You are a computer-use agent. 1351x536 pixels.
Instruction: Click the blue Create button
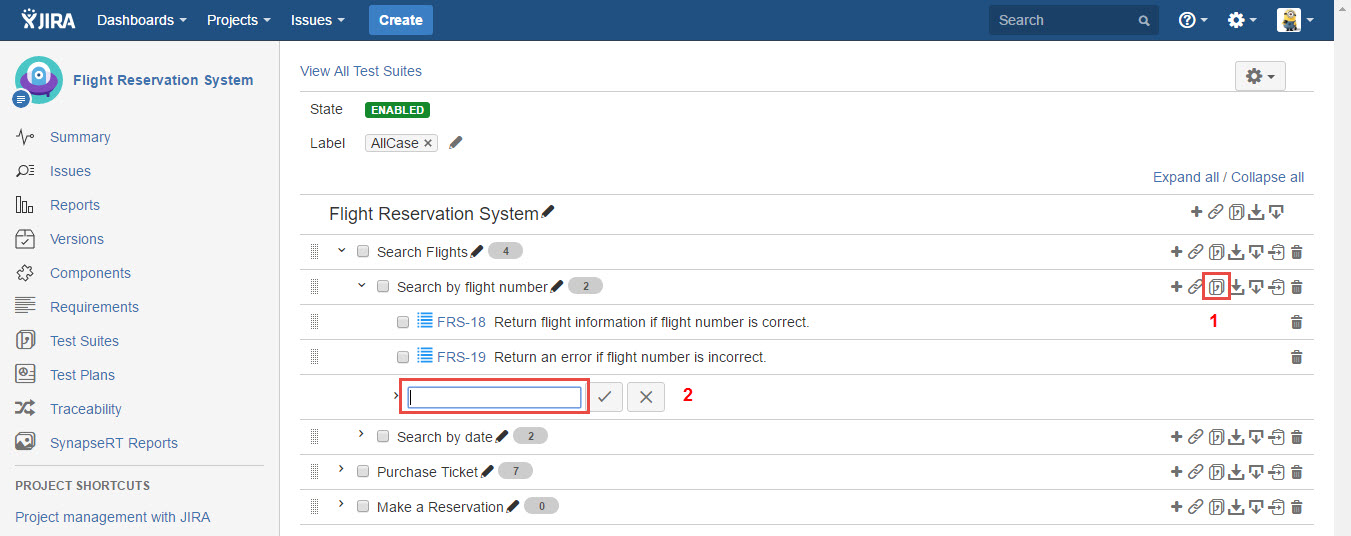point(400,20)
